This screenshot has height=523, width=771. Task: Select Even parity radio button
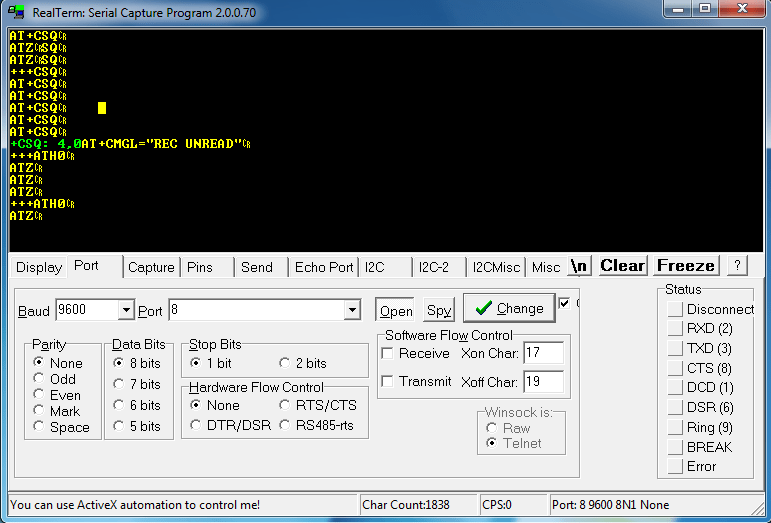click(40, 395)
